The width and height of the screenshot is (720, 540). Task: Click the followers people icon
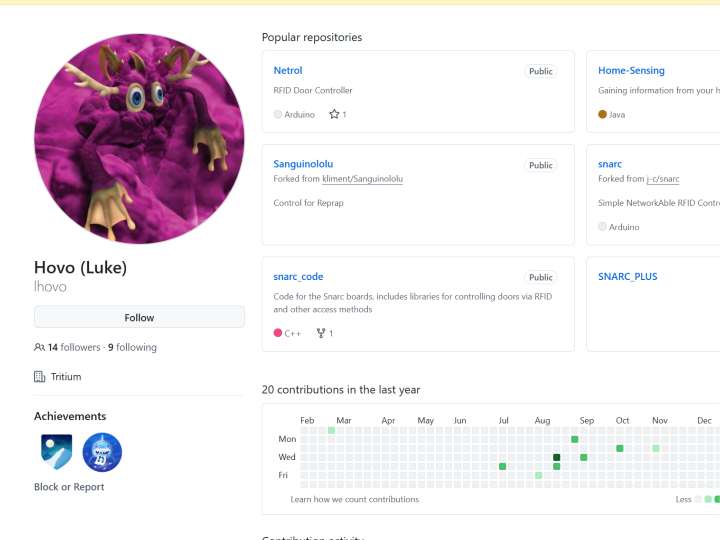tap(40, 348)
